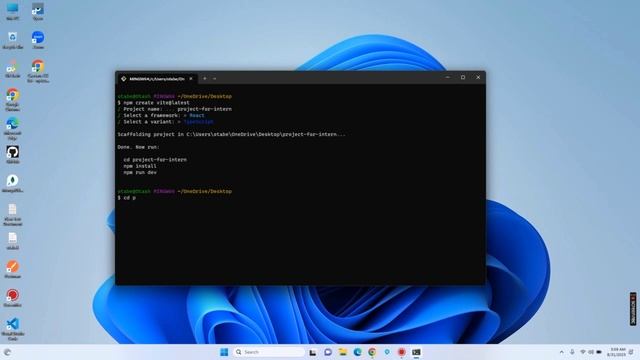The height and width of the screenshot is (360, 640).
Task: Open the This PC desktop icon
Action: (x=13, y=11)
